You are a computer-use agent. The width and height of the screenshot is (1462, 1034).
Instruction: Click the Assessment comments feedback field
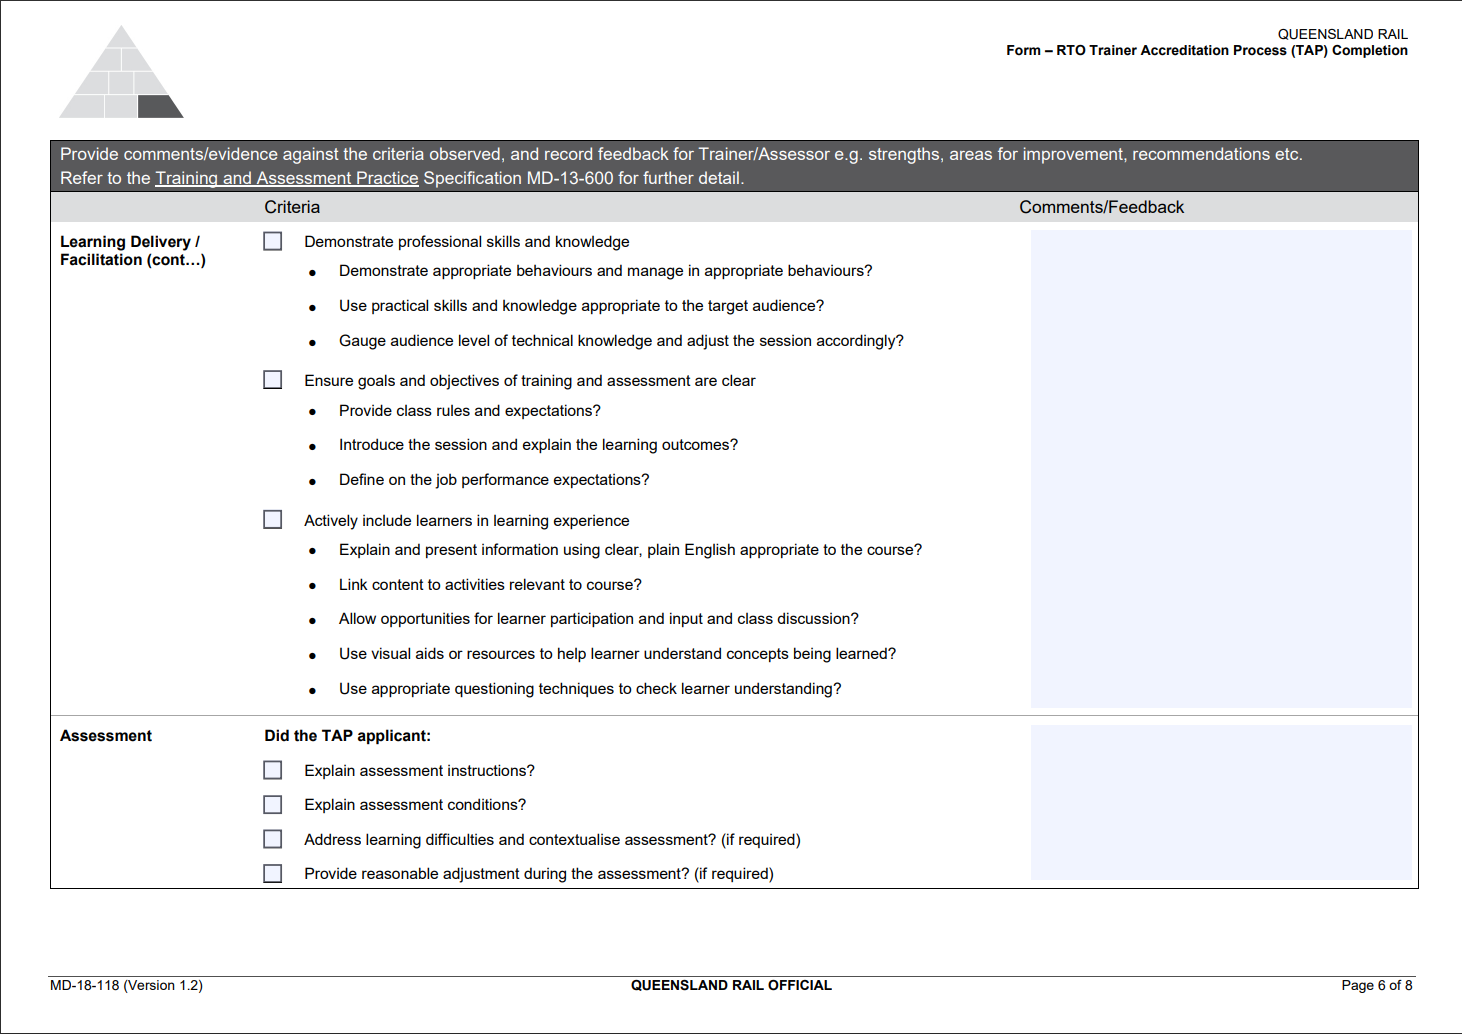pyautogui.click(x=1221, y=802)
